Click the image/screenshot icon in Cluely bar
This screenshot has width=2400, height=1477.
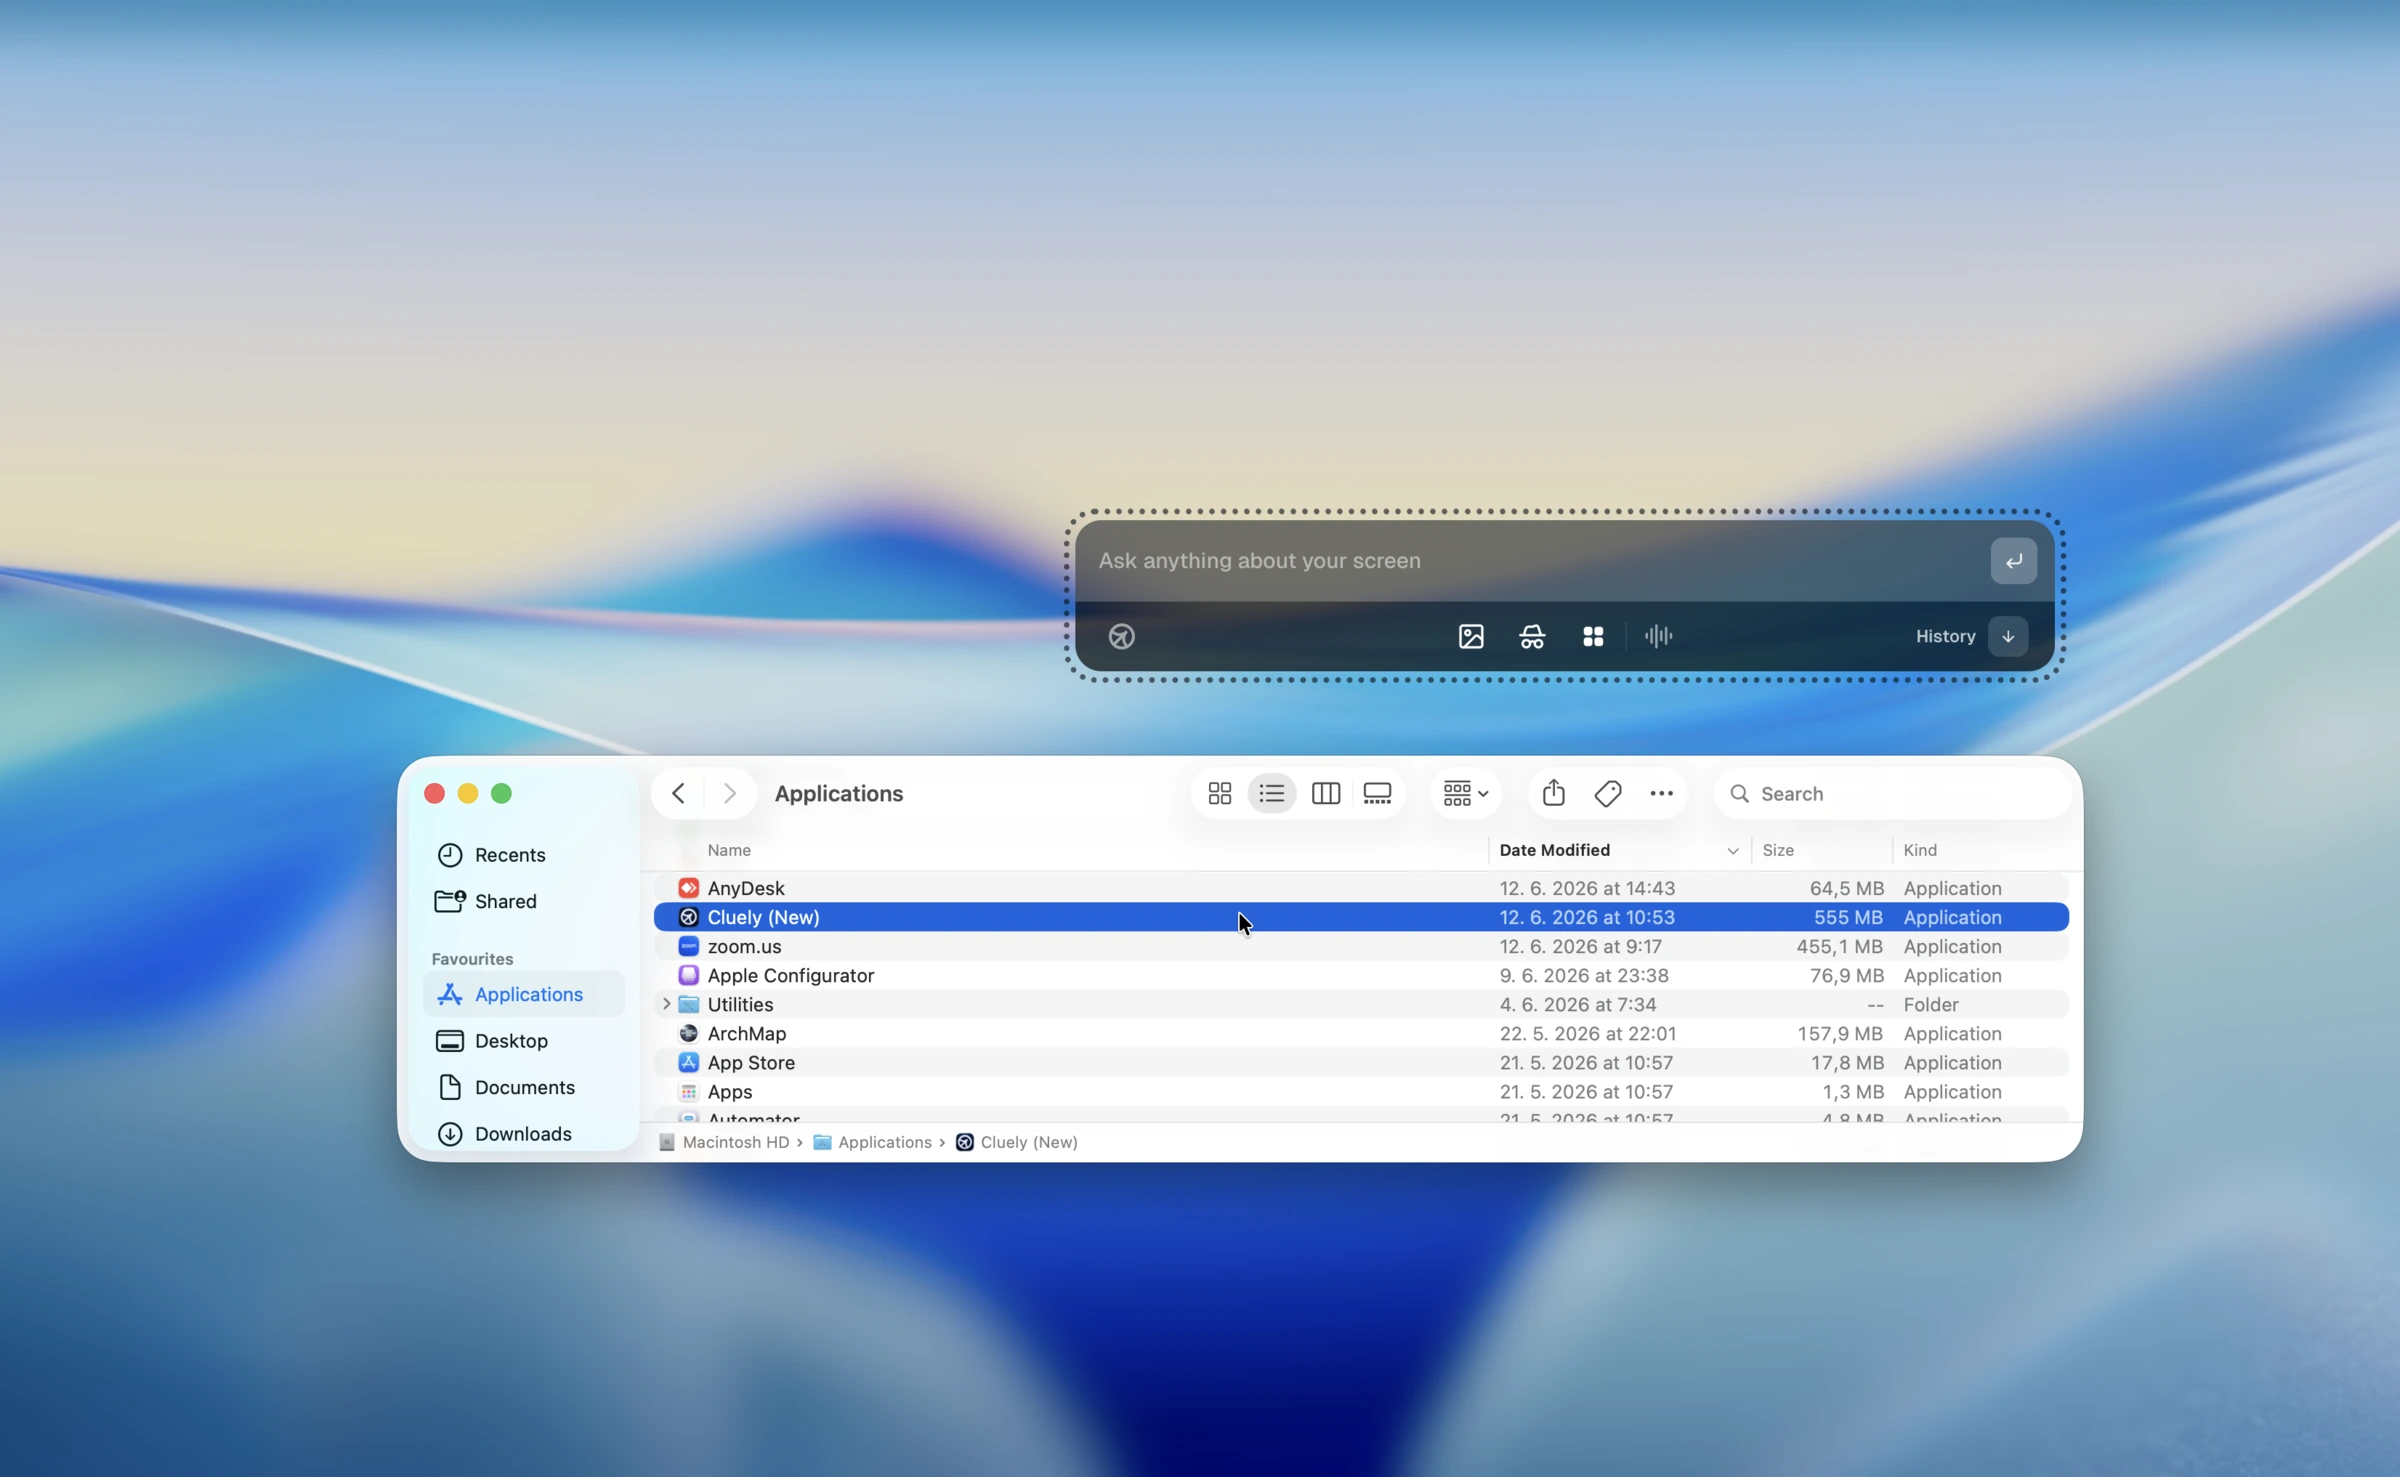[1471, 636]
